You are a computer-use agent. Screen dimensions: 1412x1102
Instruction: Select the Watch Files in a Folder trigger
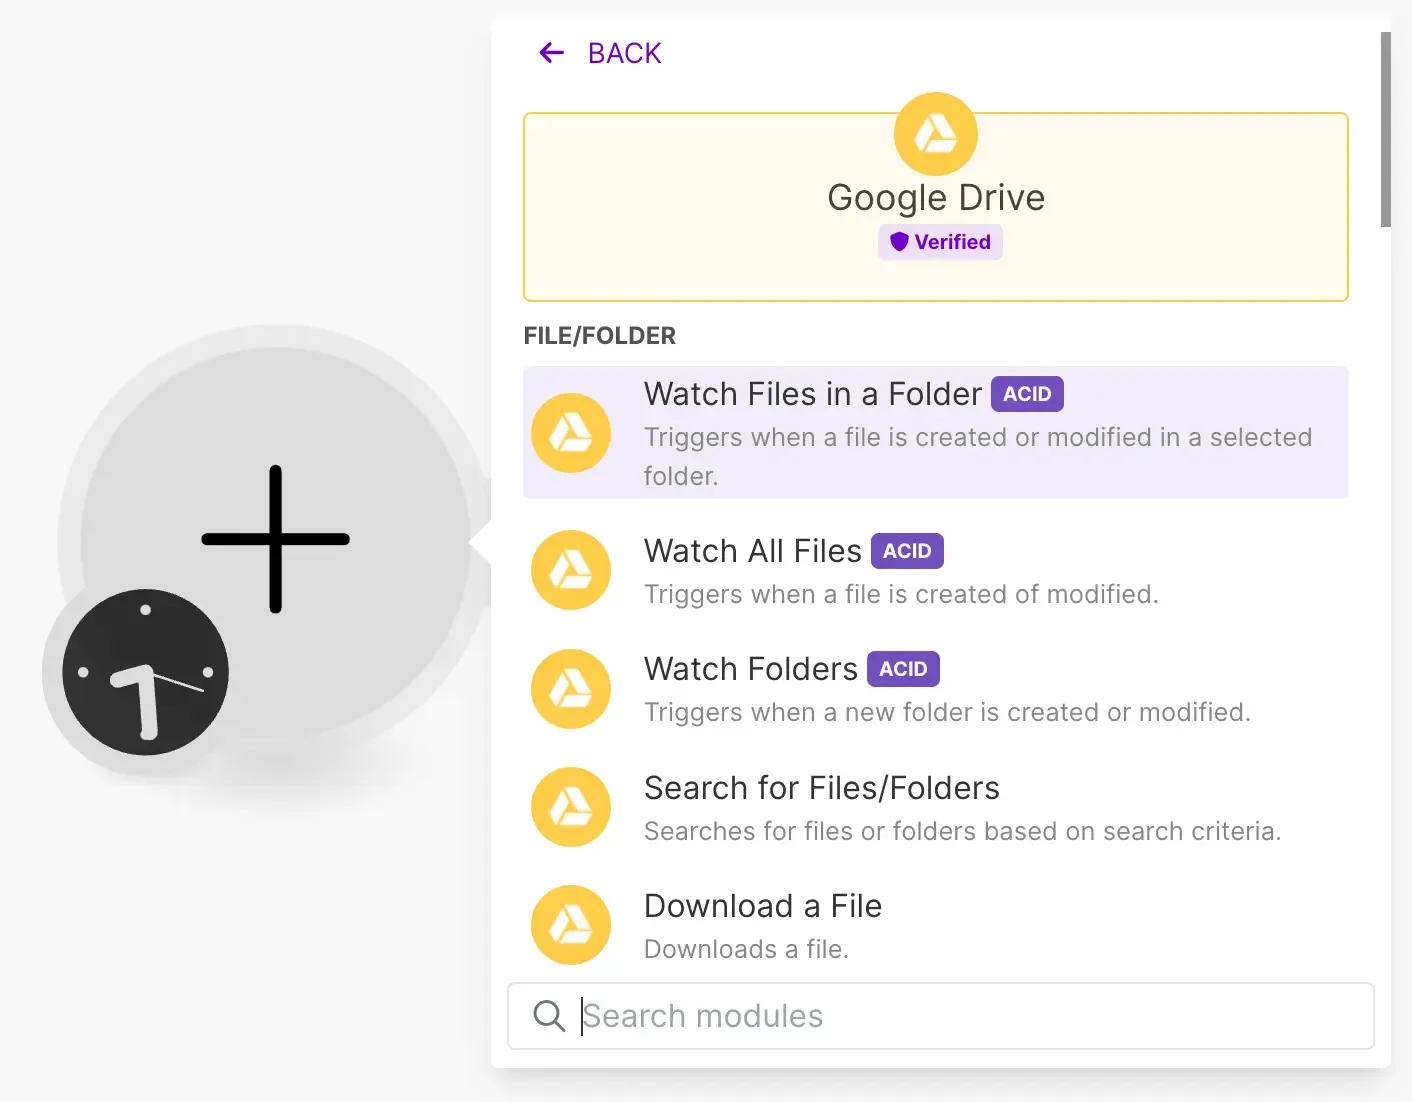[812, 394]
